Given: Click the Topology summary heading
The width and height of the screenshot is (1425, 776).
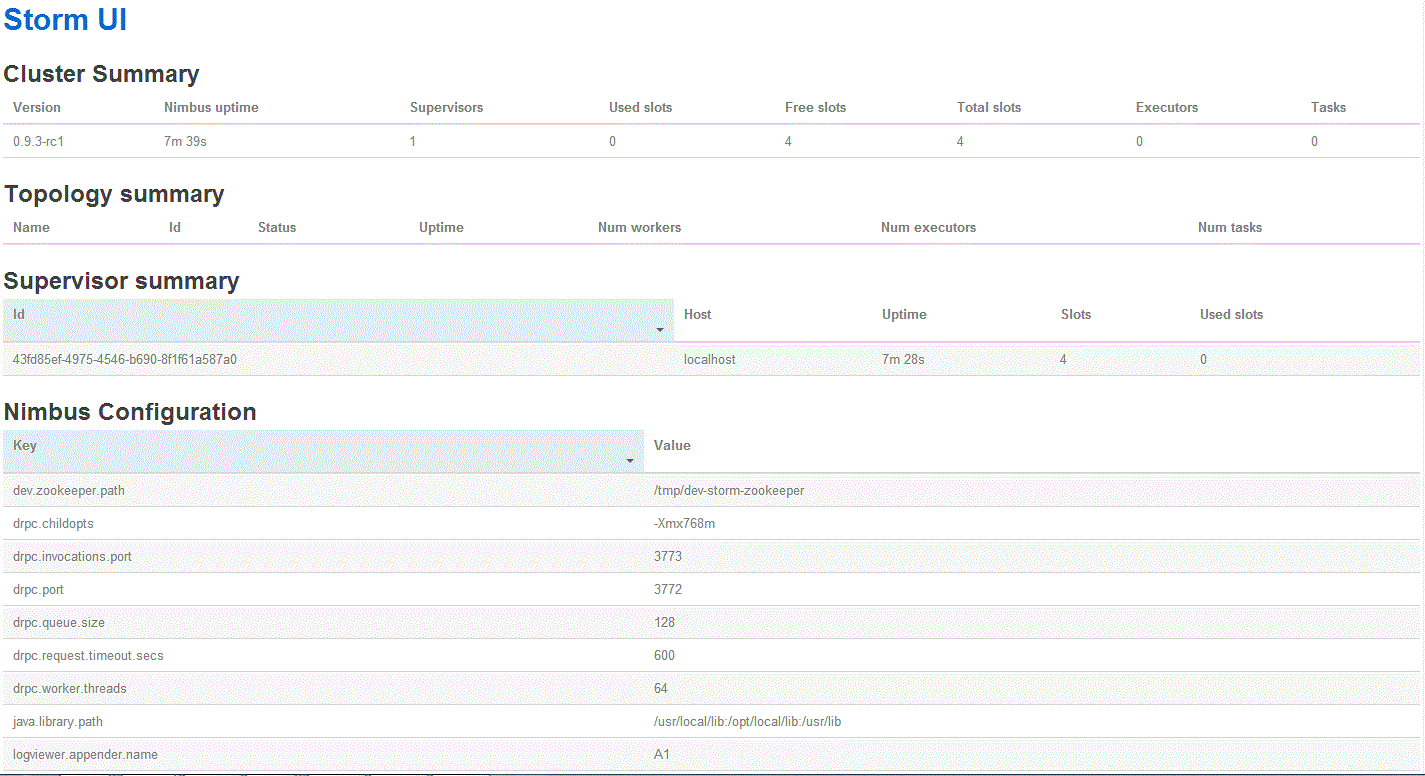Looking at the screenshot, I should pyautogui.click(x=114, y=194).
